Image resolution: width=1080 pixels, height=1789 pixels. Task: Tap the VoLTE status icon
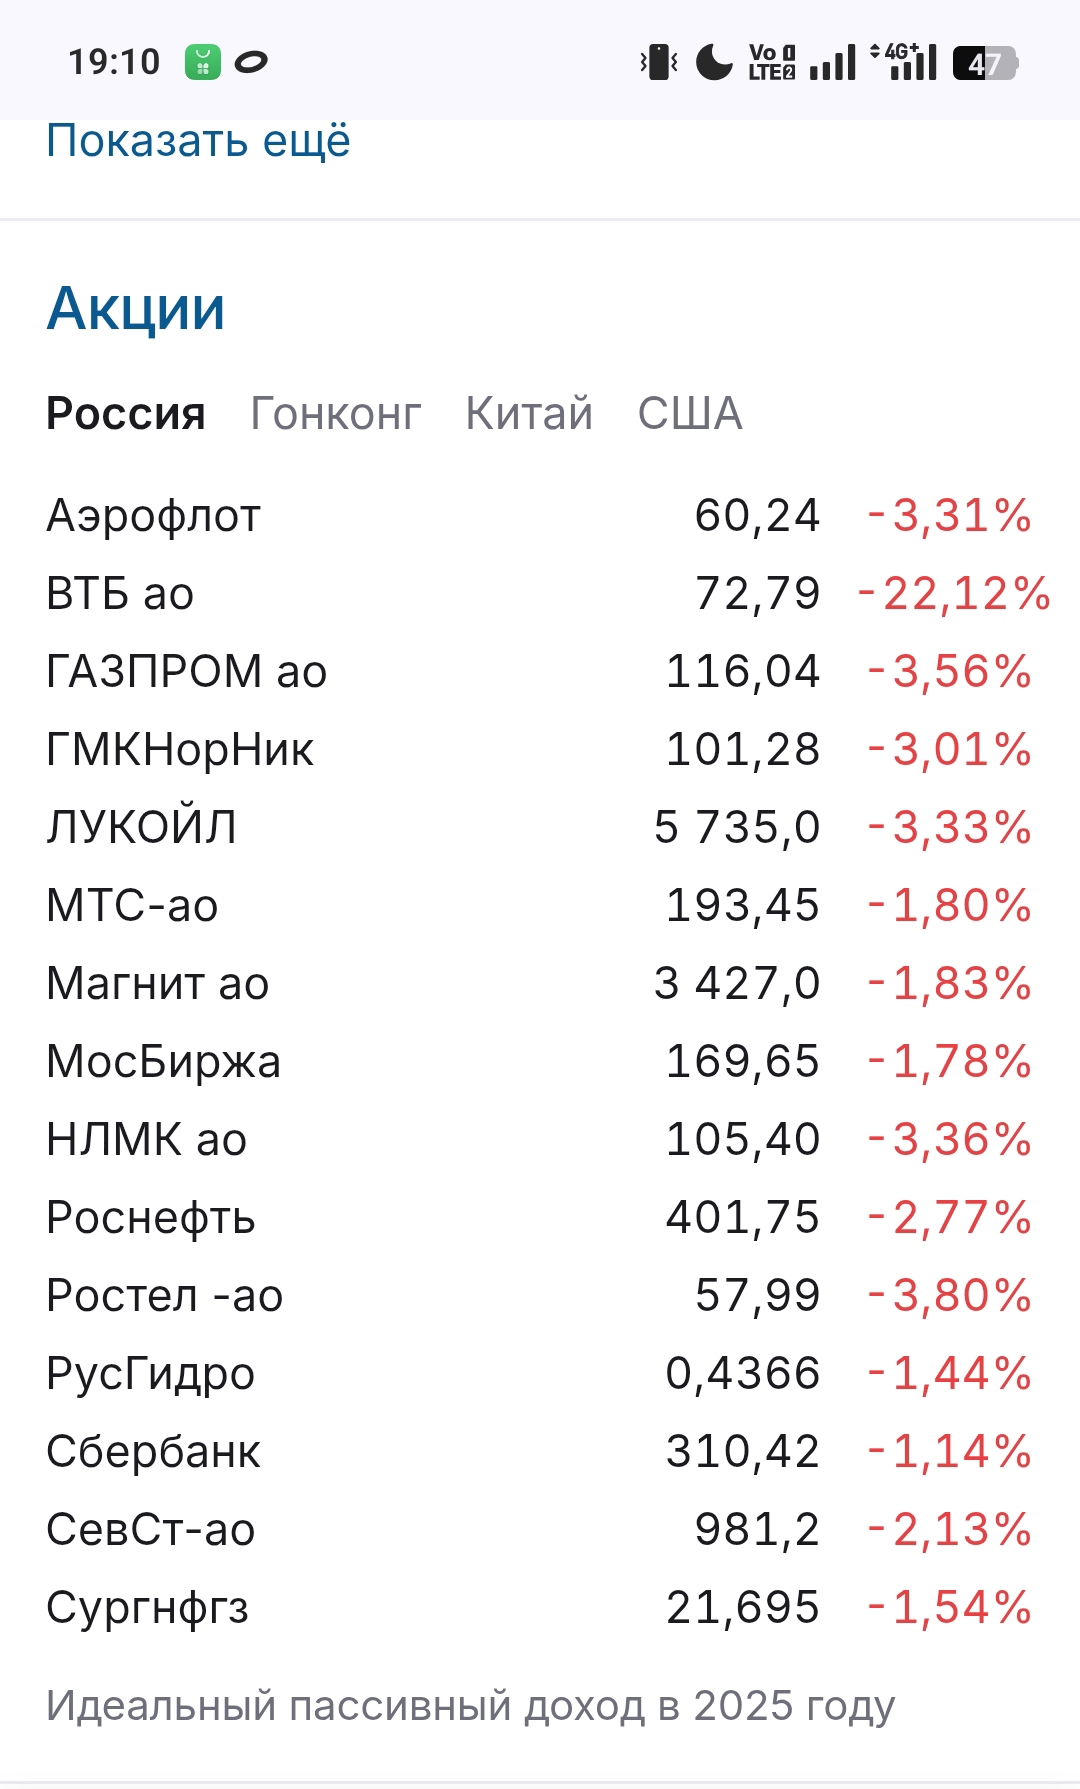pos(772,62)
